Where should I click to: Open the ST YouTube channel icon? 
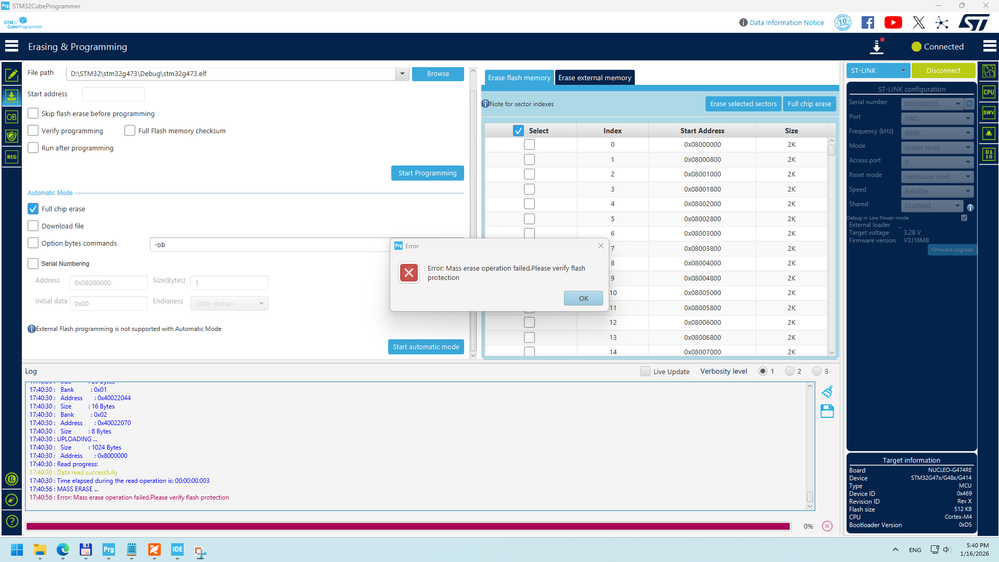[893, 22]
